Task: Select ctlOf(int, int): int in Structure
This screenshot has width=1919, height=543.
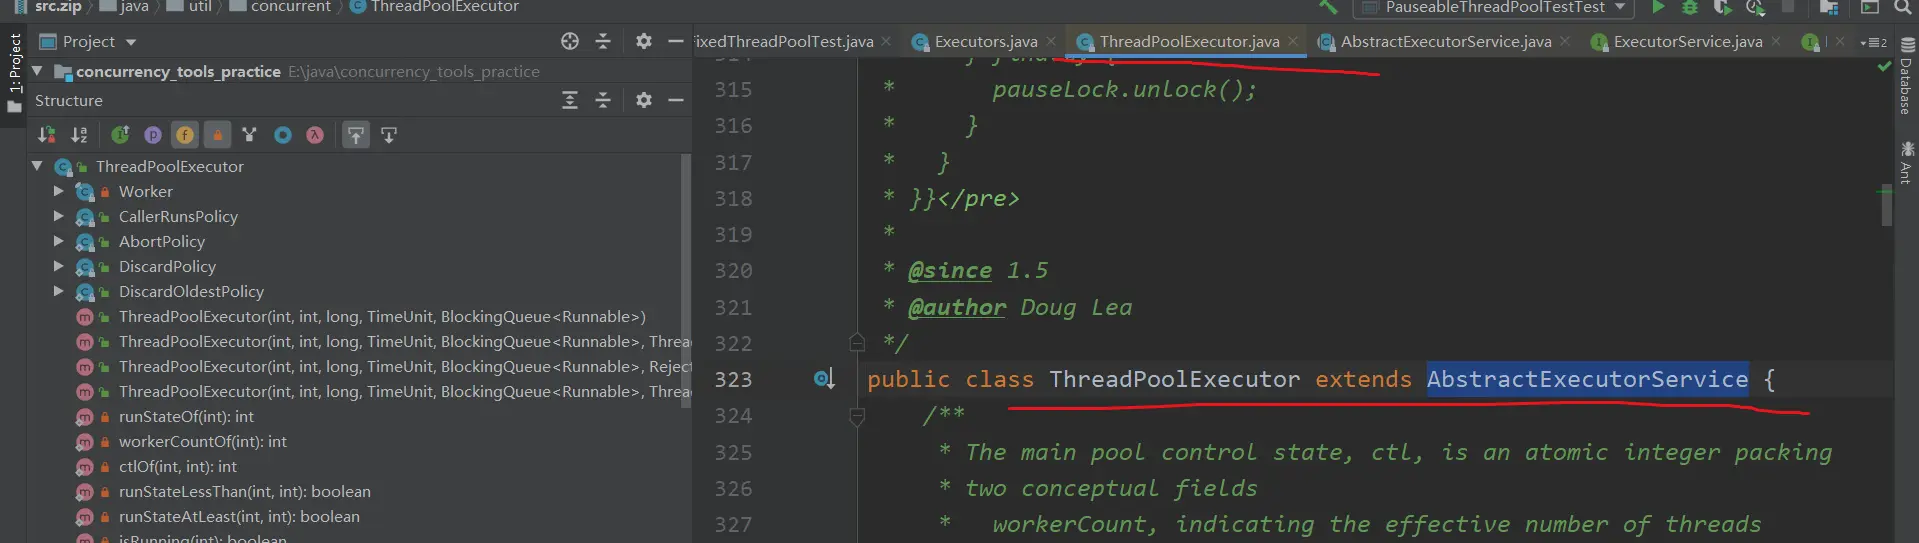Action: point(178,466)
